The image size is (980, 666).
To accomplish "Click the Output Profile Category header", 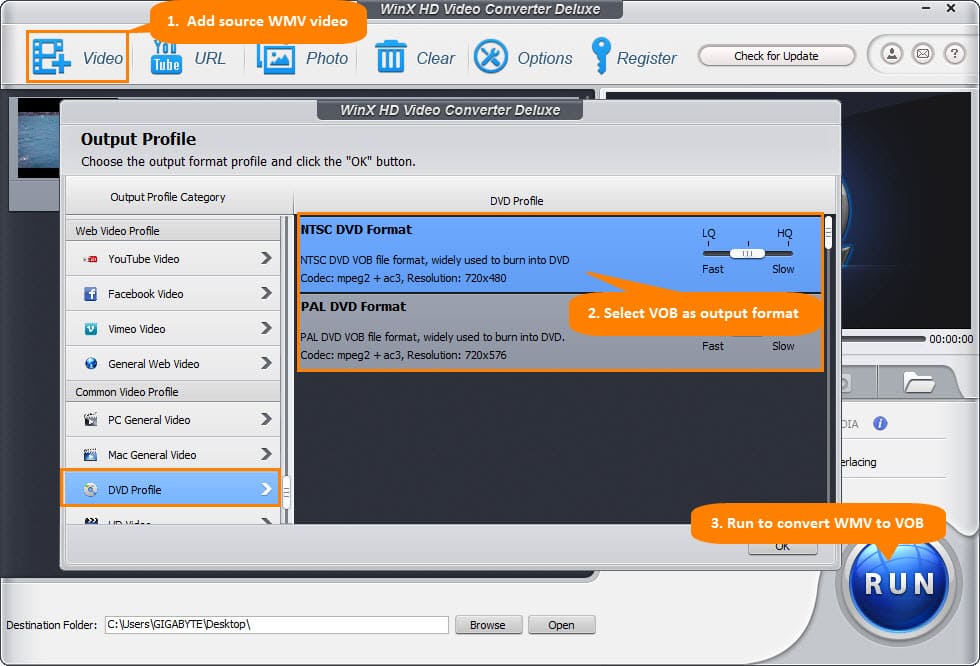I will 168,197.
